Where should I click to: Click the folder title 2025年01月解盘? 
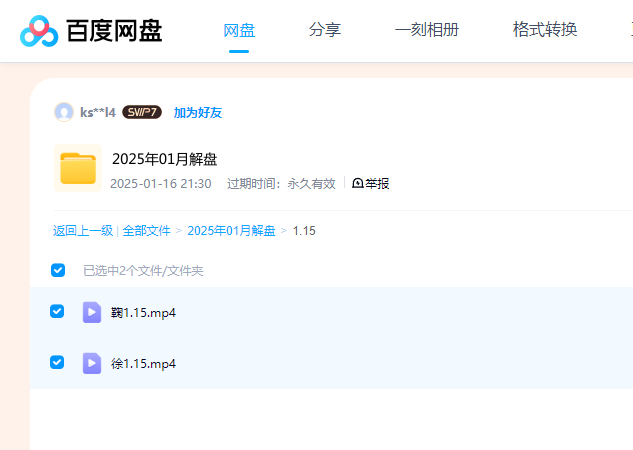tap(165, 159)
